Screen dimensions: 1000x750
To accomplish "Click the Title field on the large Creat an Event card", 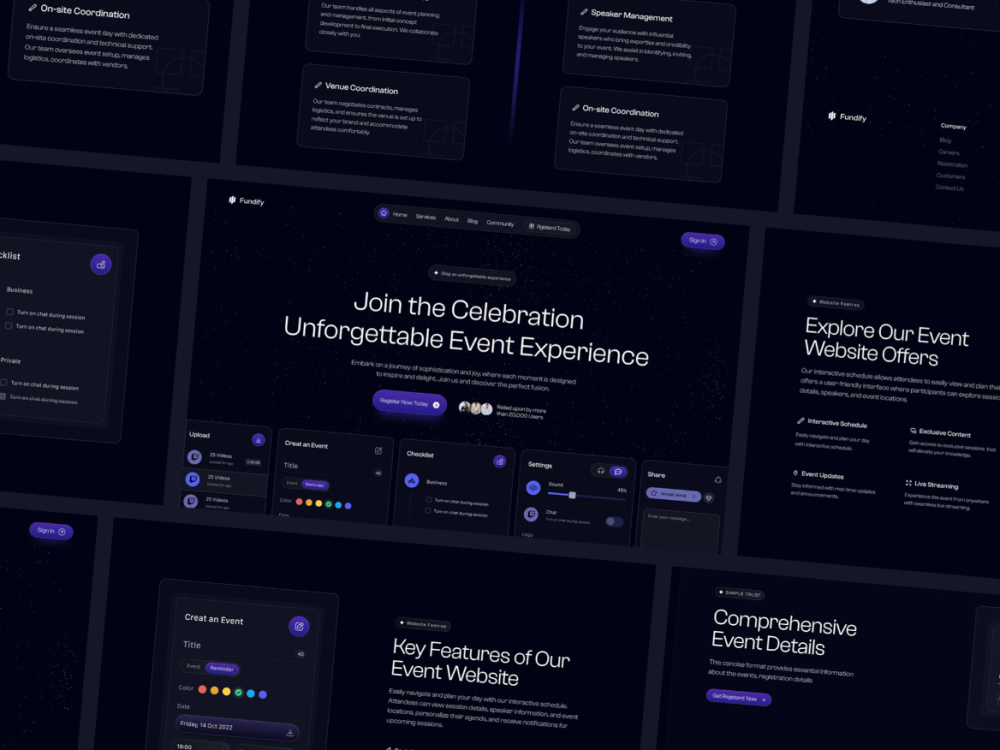I will click(x=242, y=648).
